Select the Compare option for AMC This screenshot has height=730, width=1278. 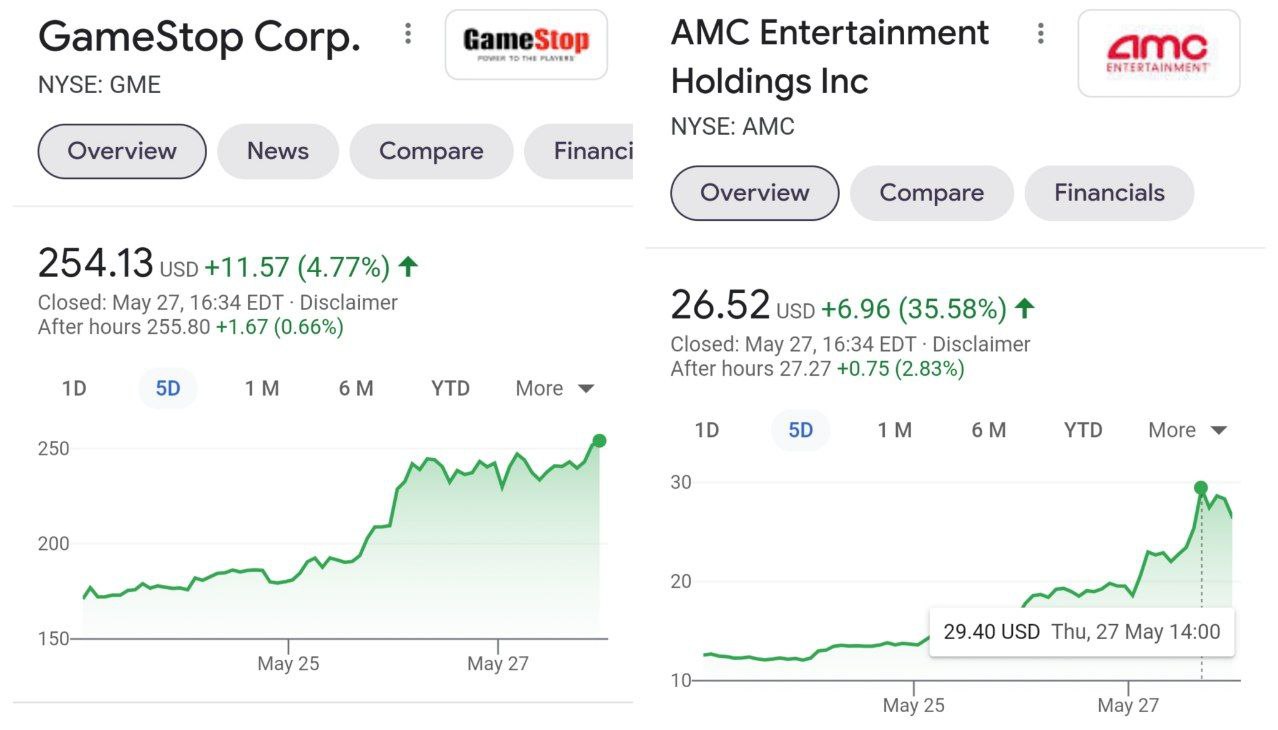[x=931, y=193]
